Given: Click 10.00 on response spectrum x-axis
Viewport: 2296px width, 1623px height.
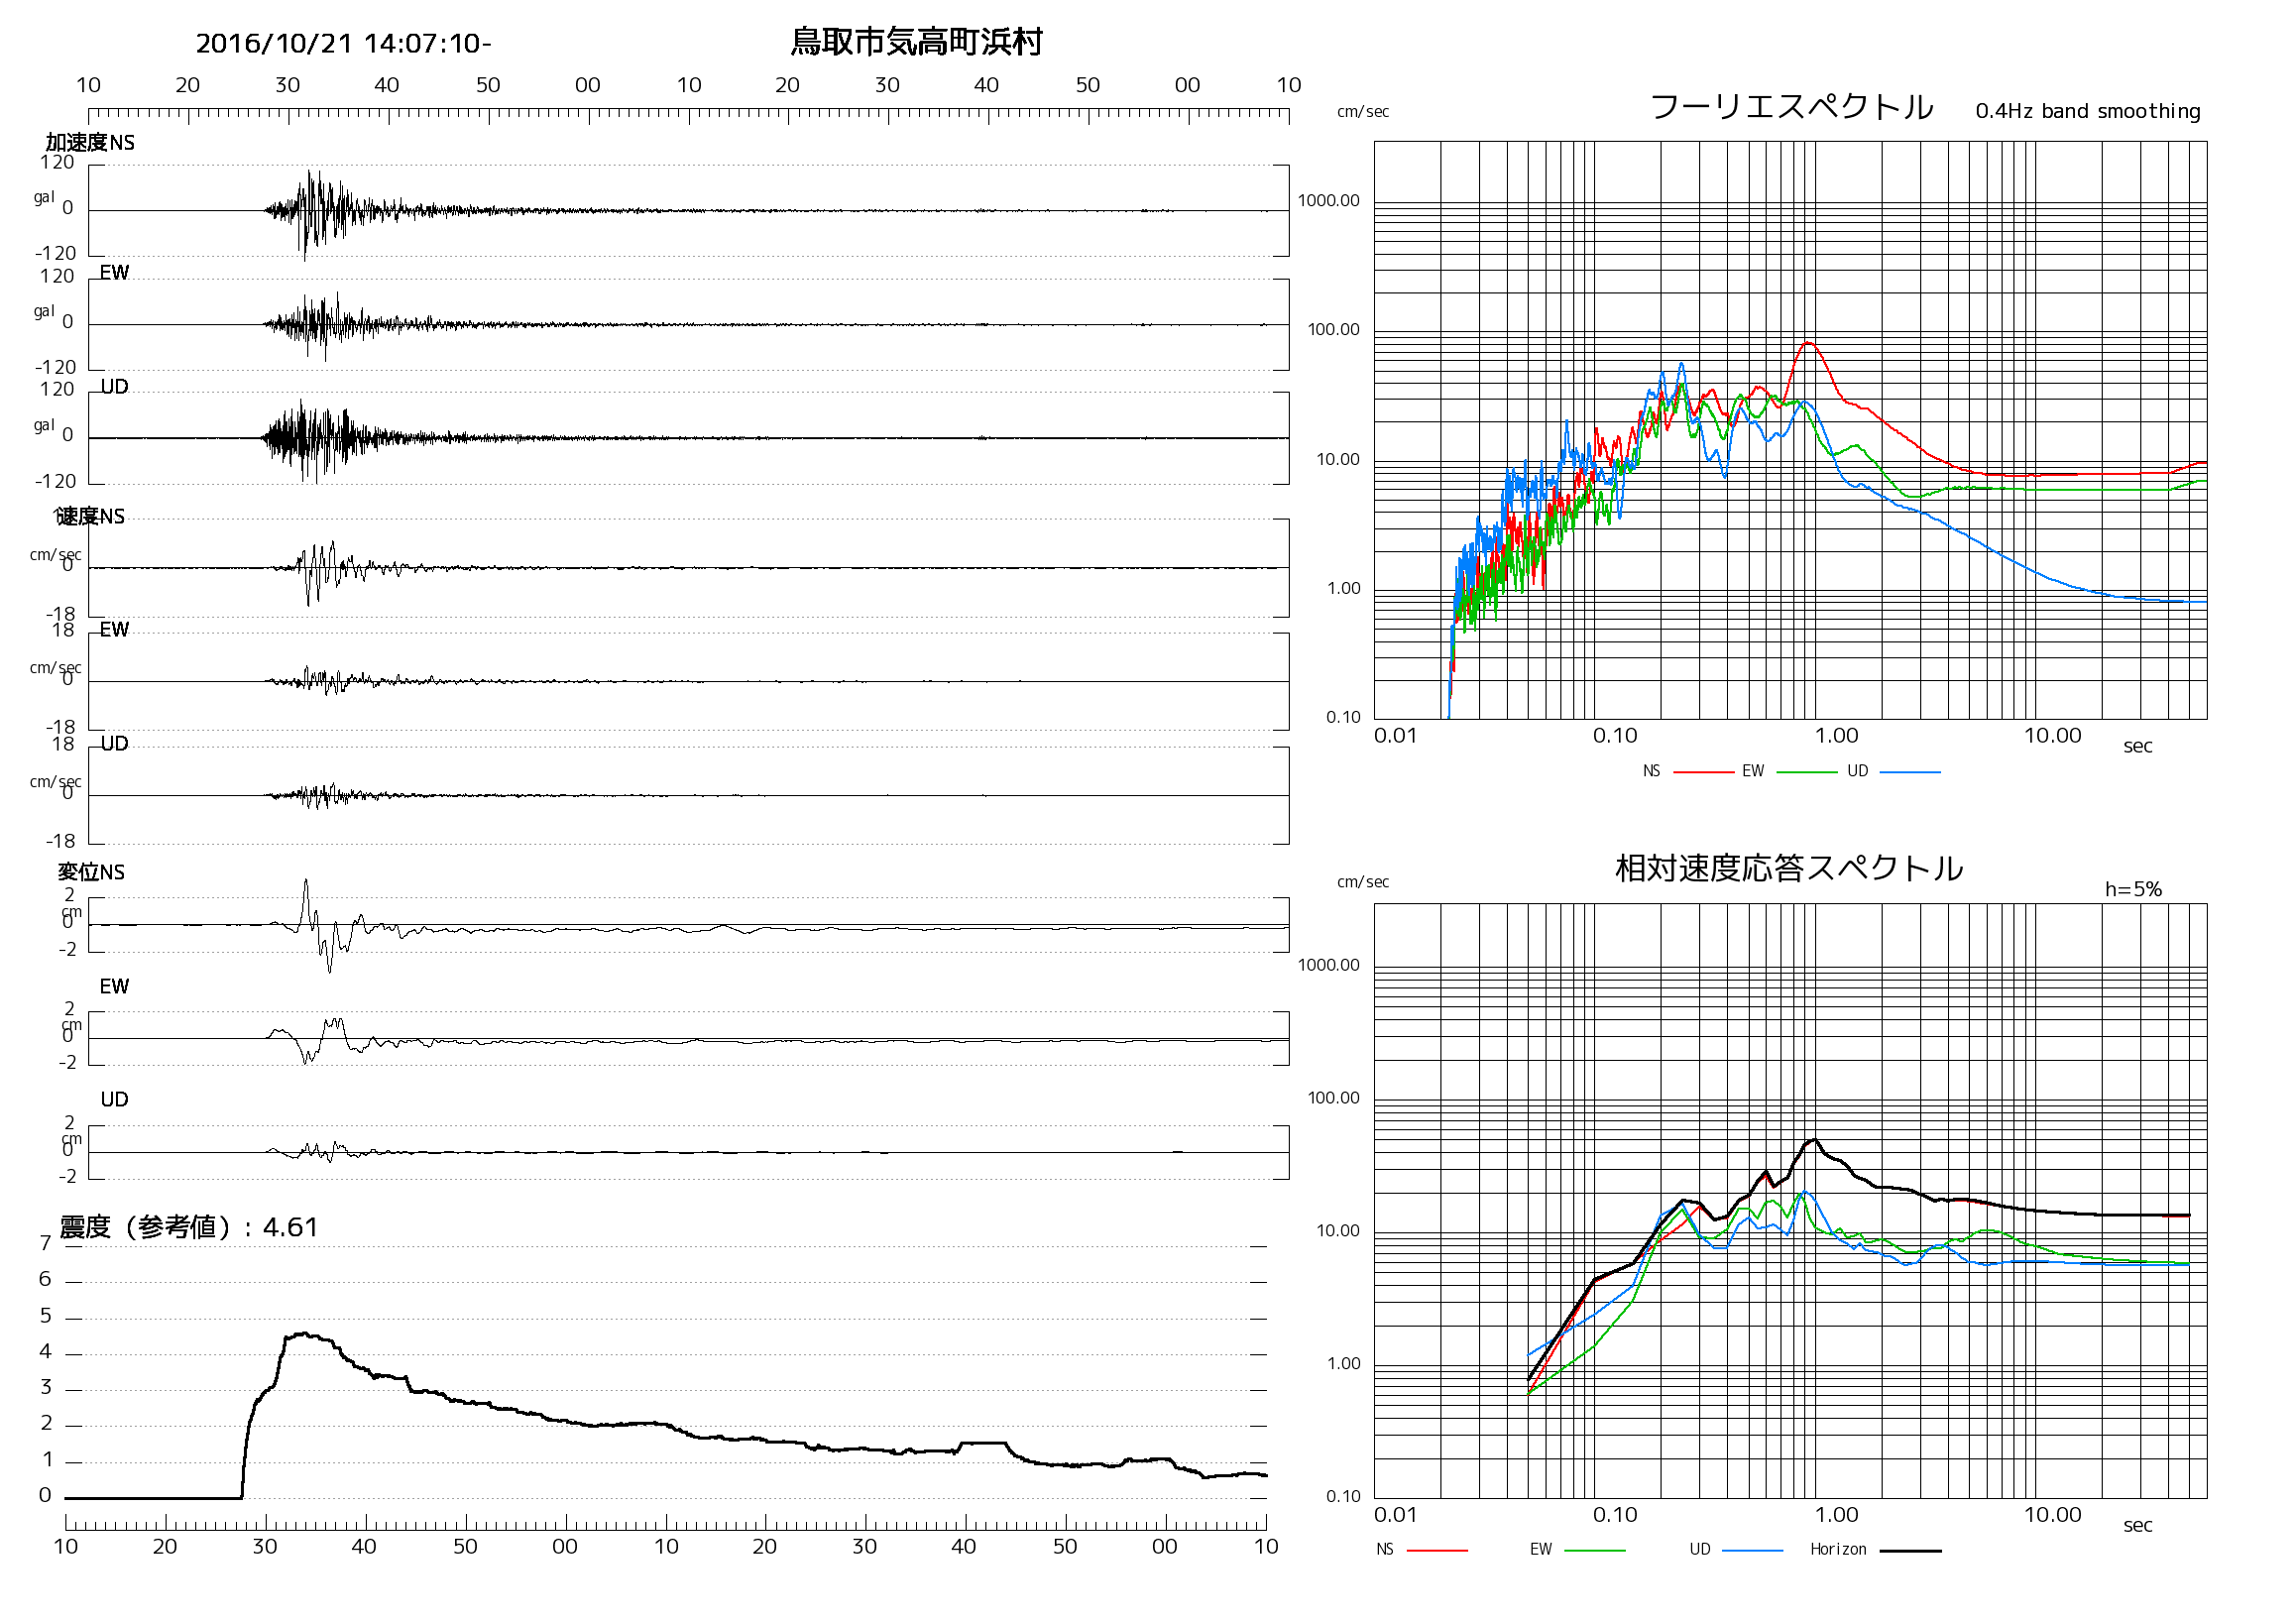Looking at the screenshot, I should pyautogui.click(x=2052, y=1516).
